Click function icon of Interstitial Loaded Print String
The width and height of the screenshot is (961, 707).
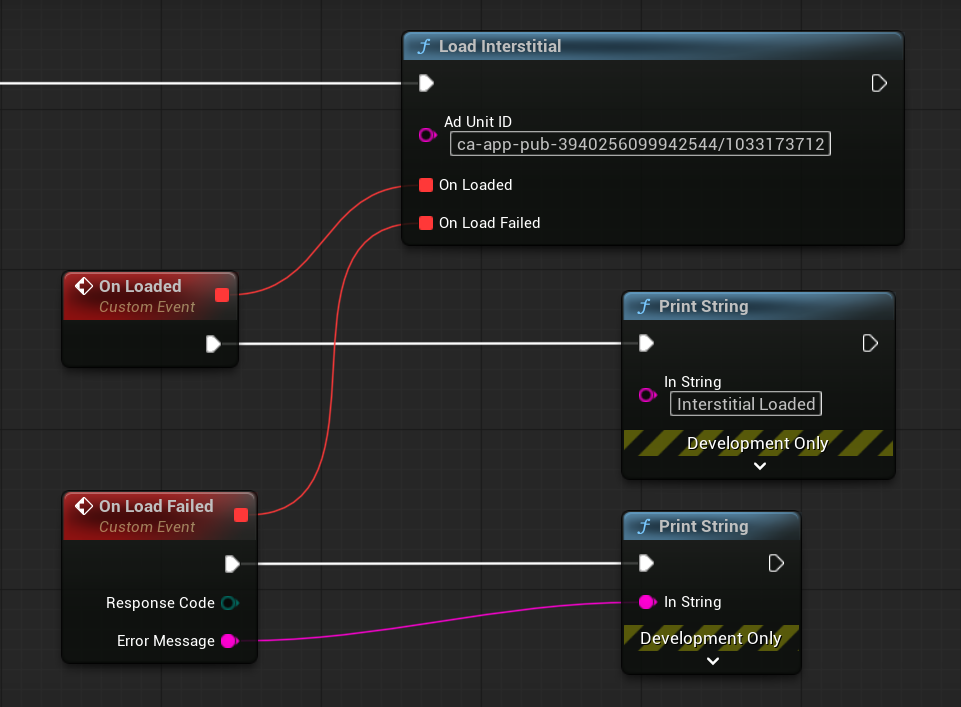coord(644,306)
